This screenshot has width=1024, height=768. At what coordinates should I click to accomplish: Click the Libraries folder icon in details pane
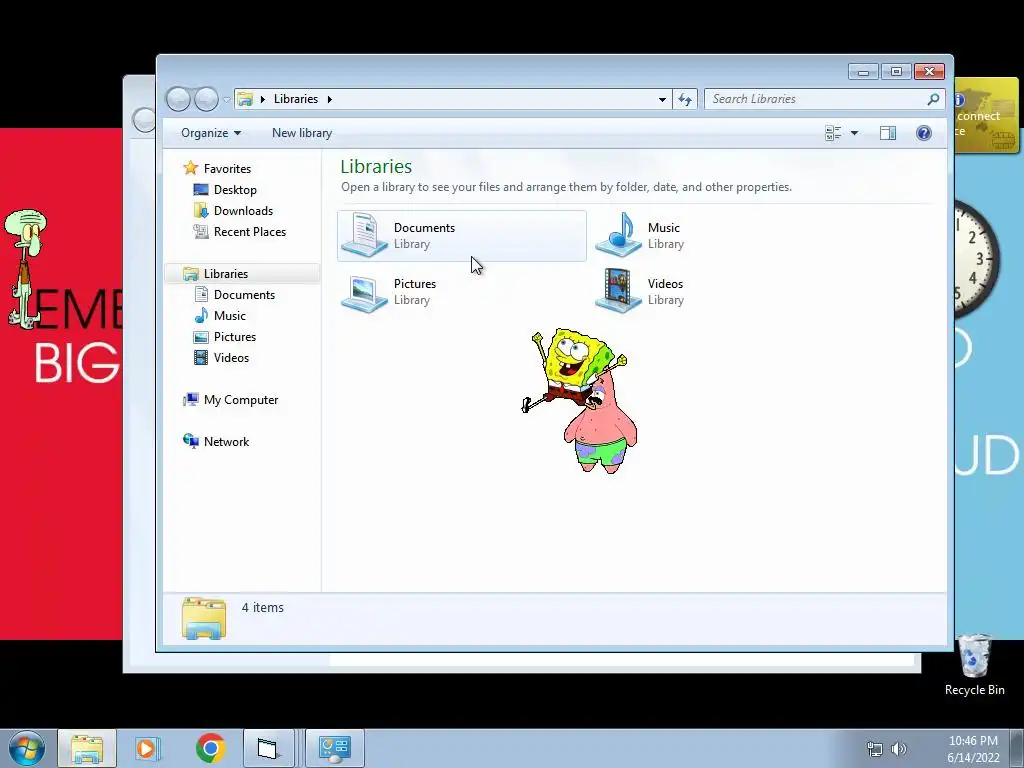[x=204, y=618]
